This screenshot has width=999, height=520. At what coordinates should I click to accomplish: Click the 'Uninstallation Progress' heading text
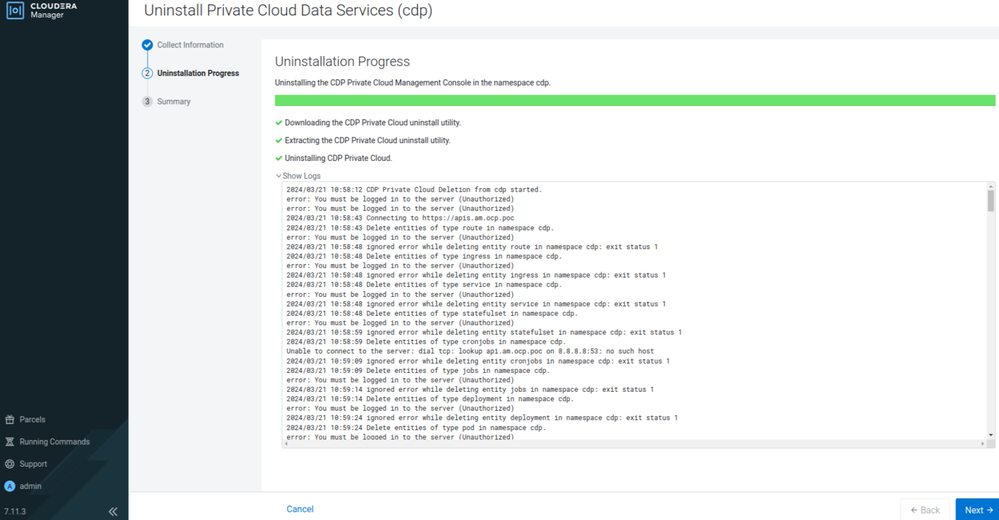342,61
